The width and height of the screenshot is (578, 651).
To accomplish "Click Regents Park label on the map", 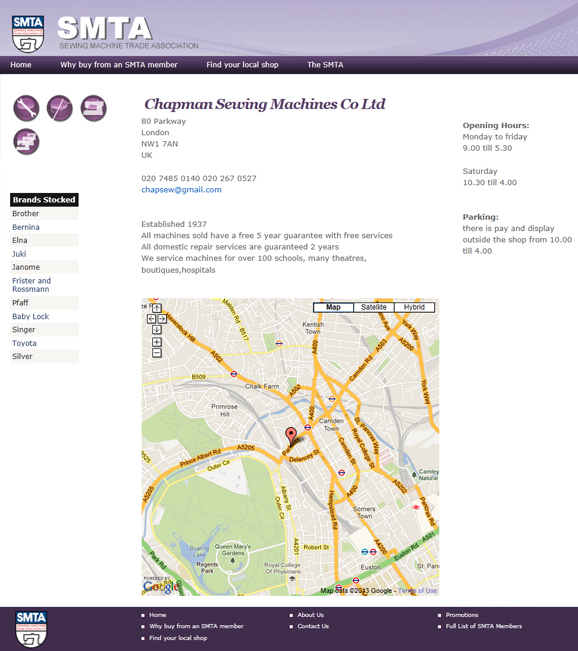I will pos(207,568).
